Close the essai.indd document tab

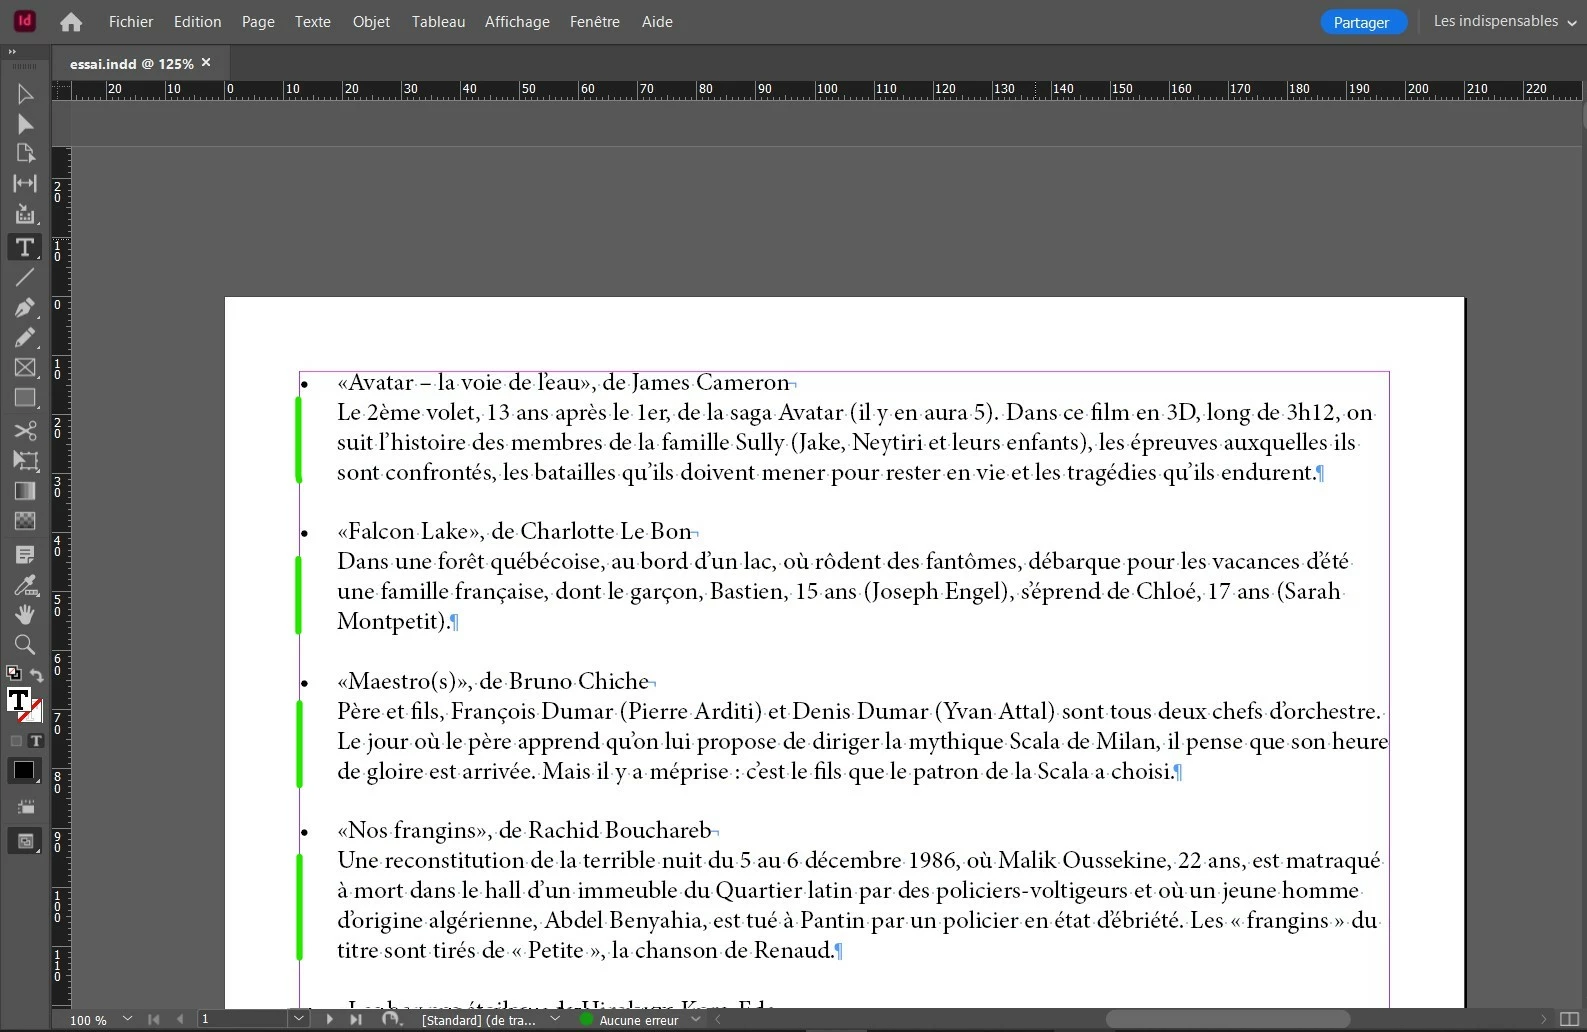click(x=206, y=62)
